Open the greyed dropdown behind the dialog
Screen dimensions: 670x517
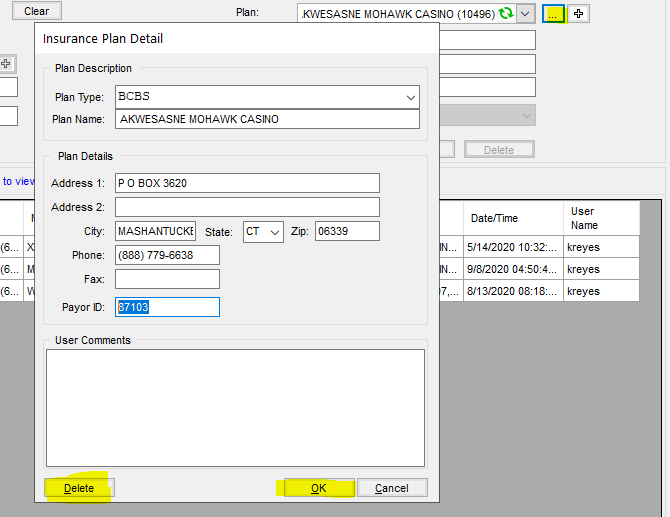pos(487,115)
